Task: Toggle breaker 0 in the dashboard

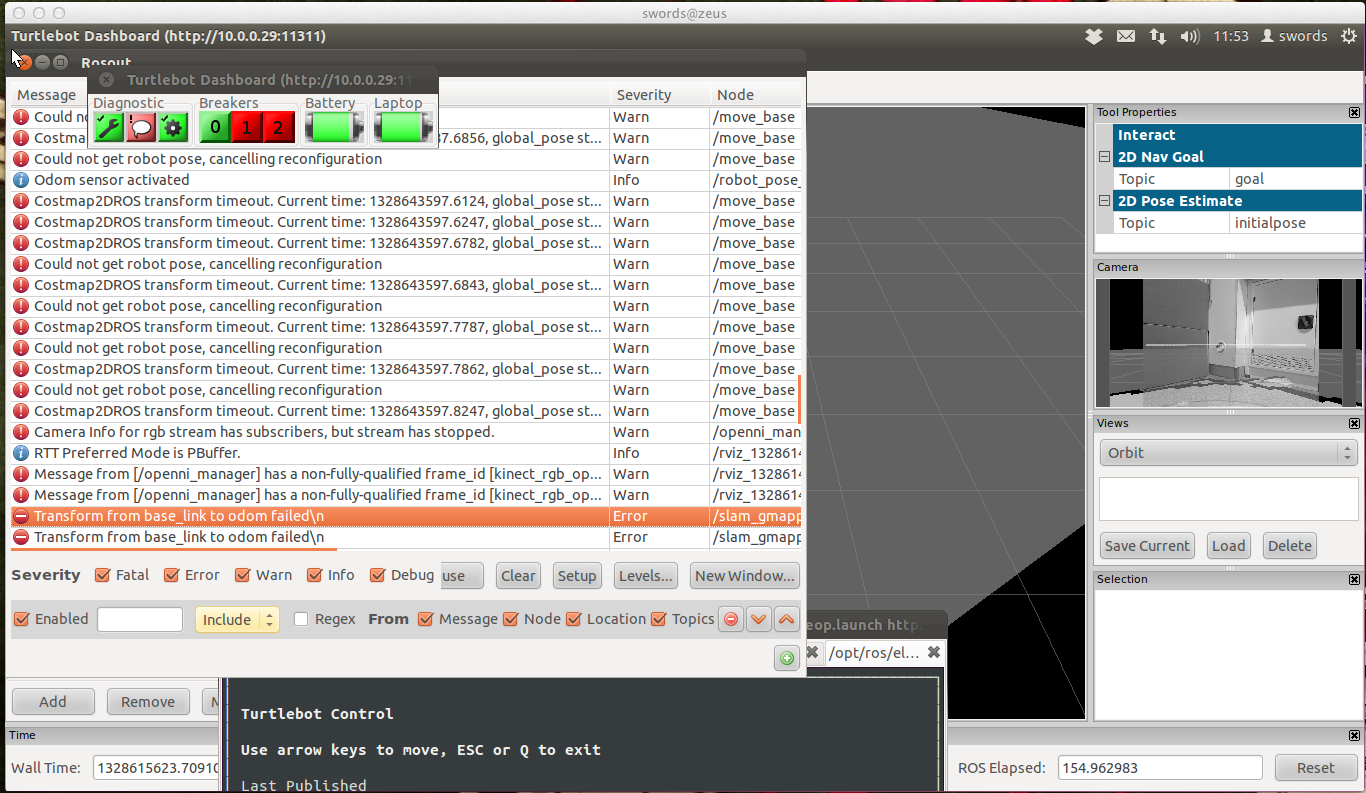Action: pyautogui.click(x=215, y=127)
